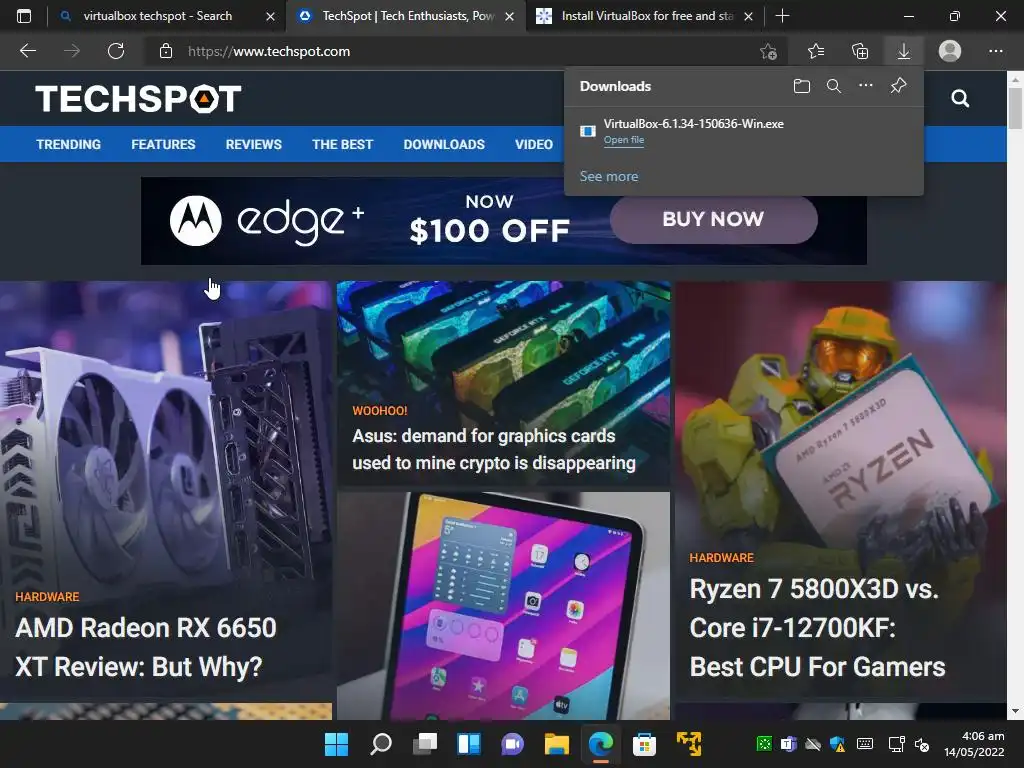This screenshot has height=768, width=1024.
Task: Open Microsoft Store on the taskbar
Action: 644,744
